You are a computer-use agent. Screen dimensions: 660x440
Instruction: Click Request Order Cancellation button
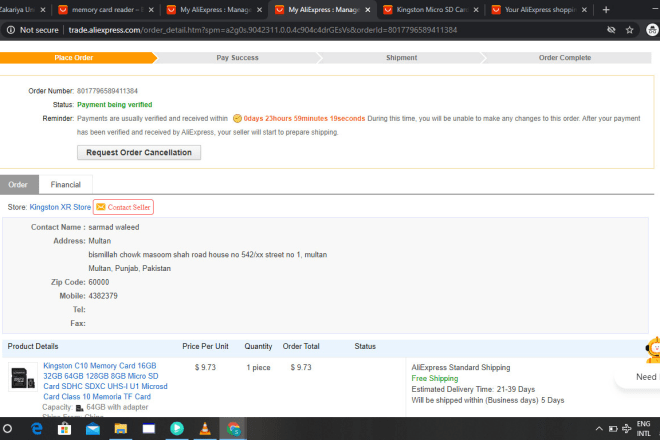pos(139,152)
